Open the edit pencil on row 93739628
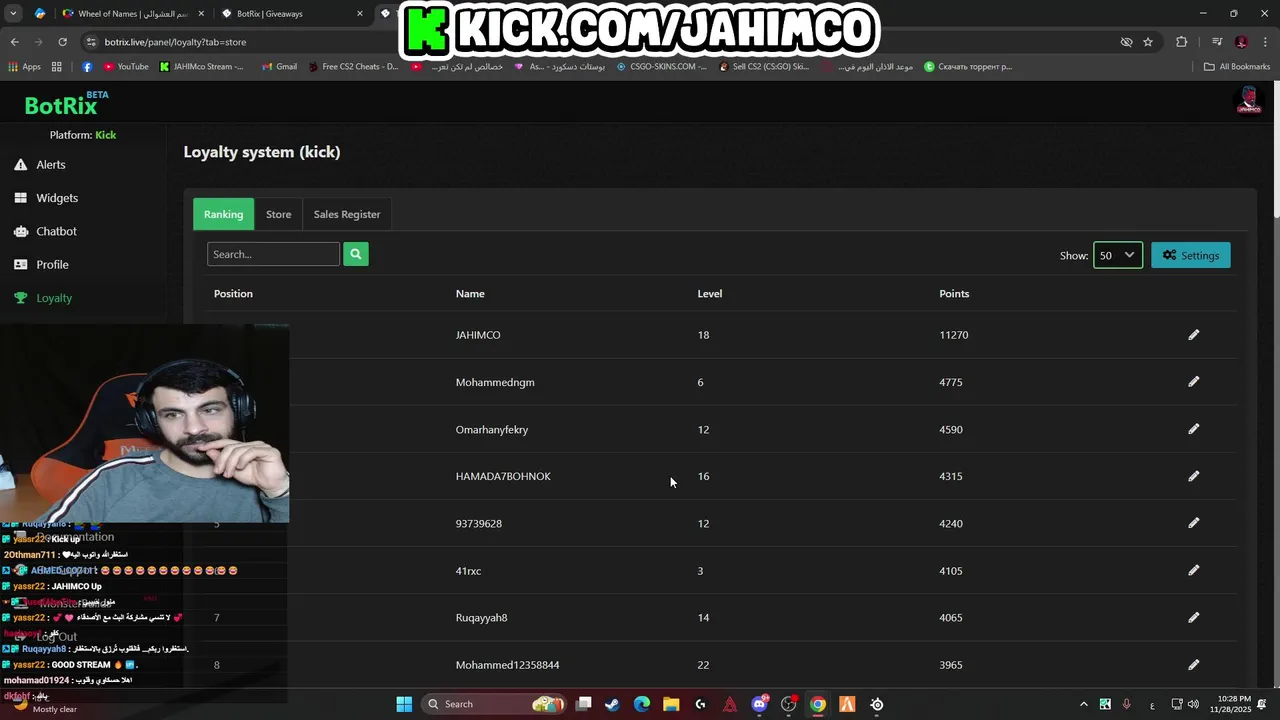The width and height of the screenshot is (1280, 720). (1193, 523)
